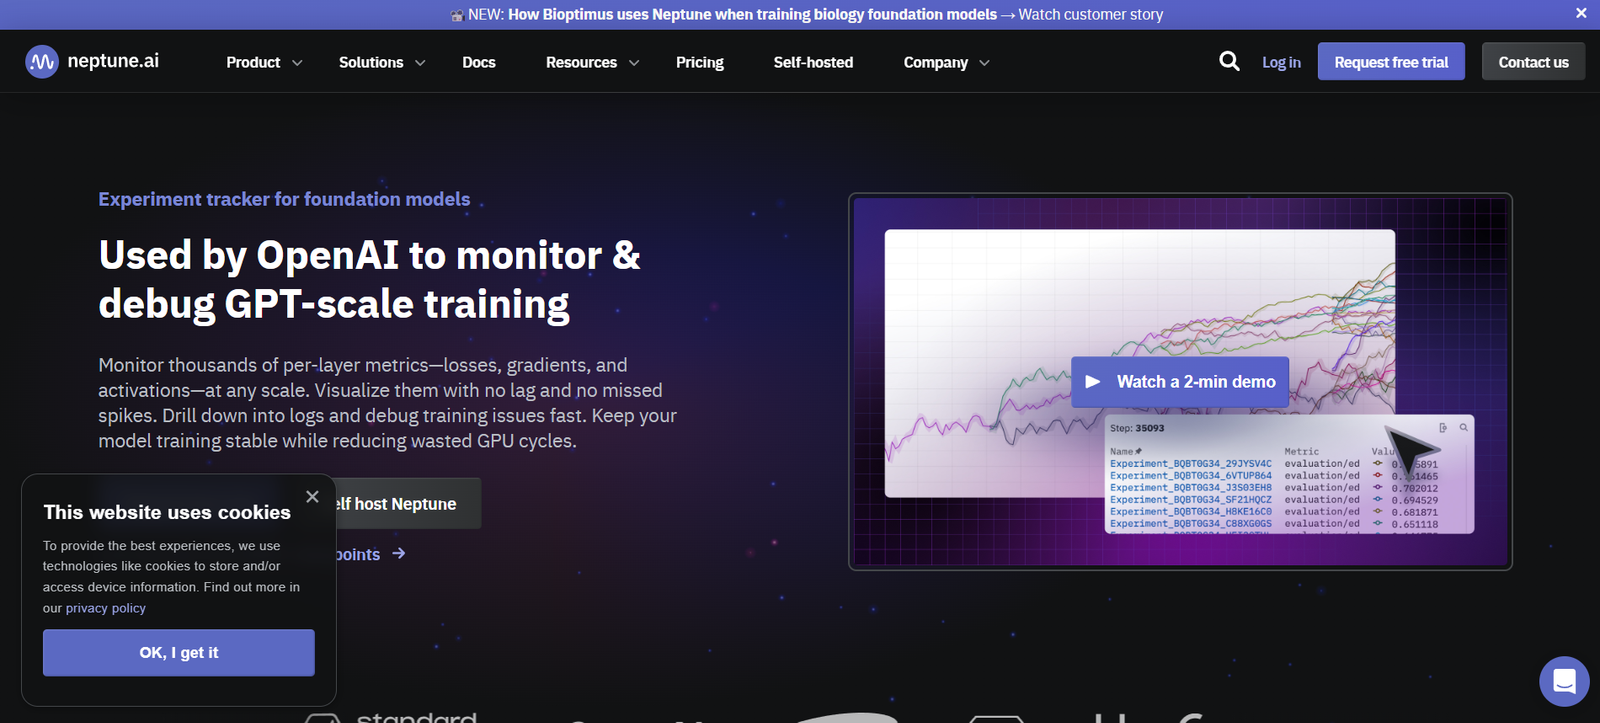Open the privacy policy link
Screen dimensions: 1600x723
[106, 608]
